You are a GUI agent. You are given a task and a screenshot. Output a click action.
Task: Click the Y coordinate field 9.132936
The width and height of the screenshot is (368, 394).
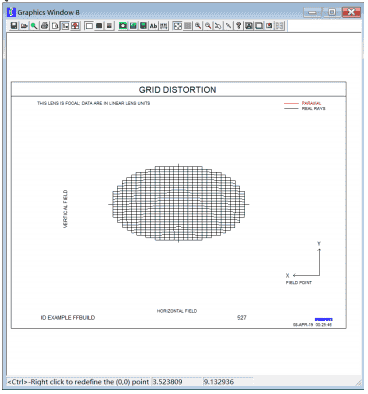228,382
